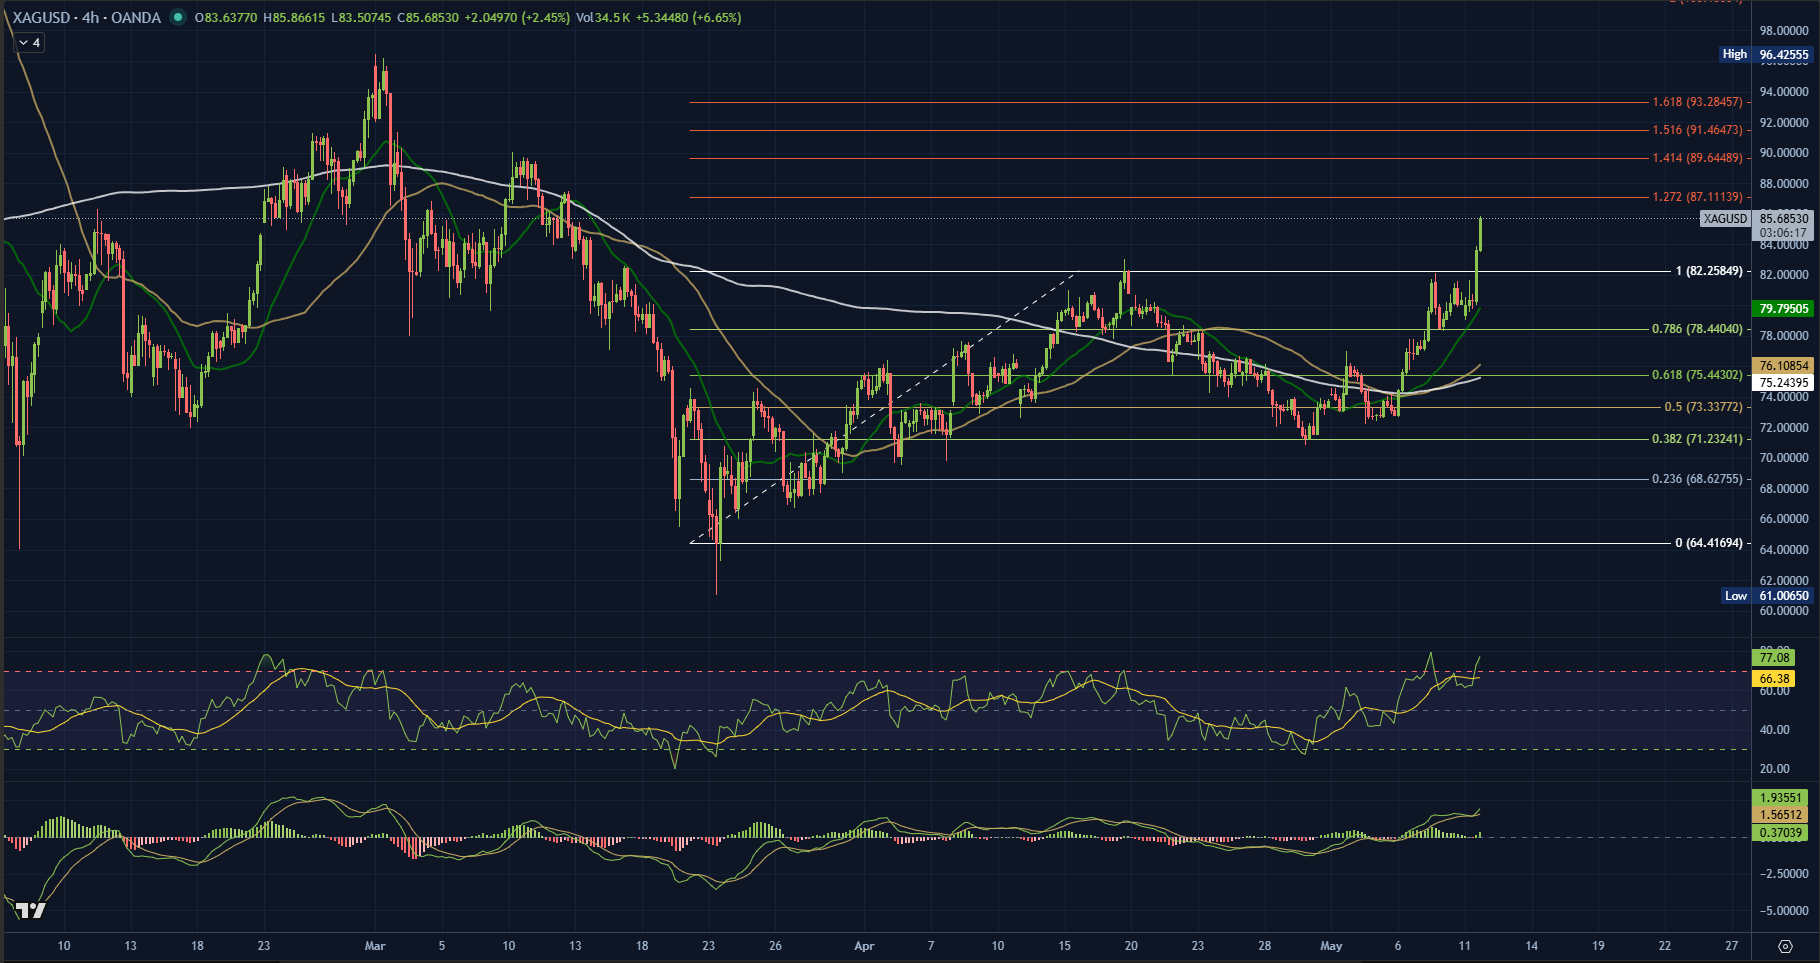Click green MA label 79.79505
1820x963 pixels.
tap(1783, 309)
